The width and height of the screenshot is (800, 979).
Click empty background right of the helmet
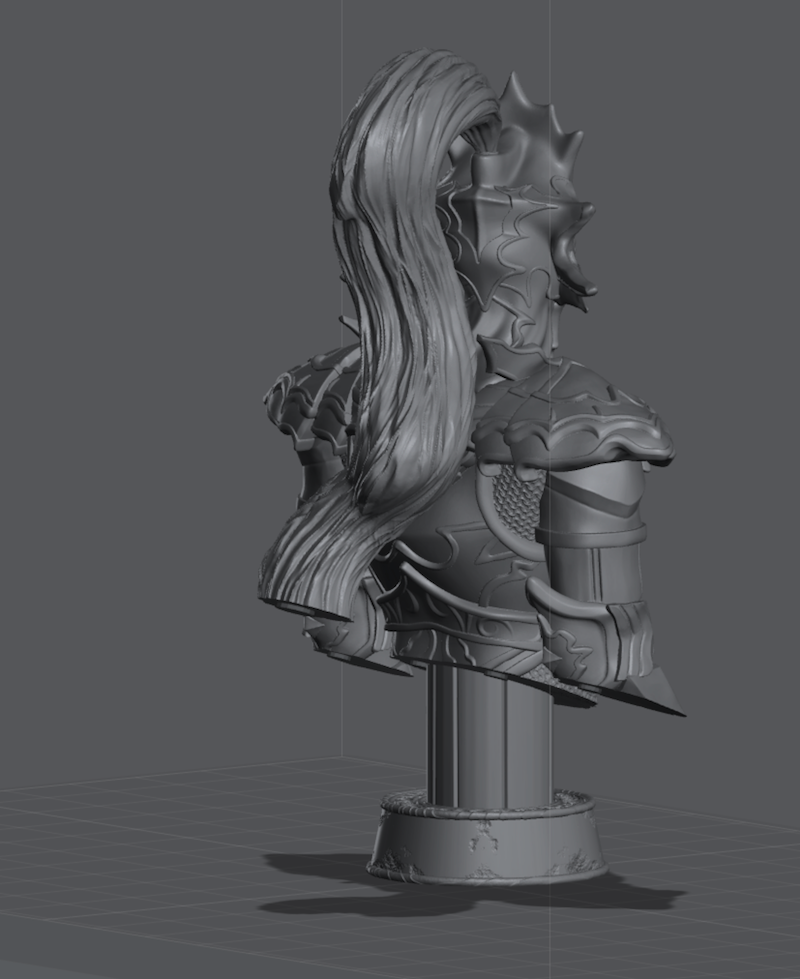pos(700,200)
